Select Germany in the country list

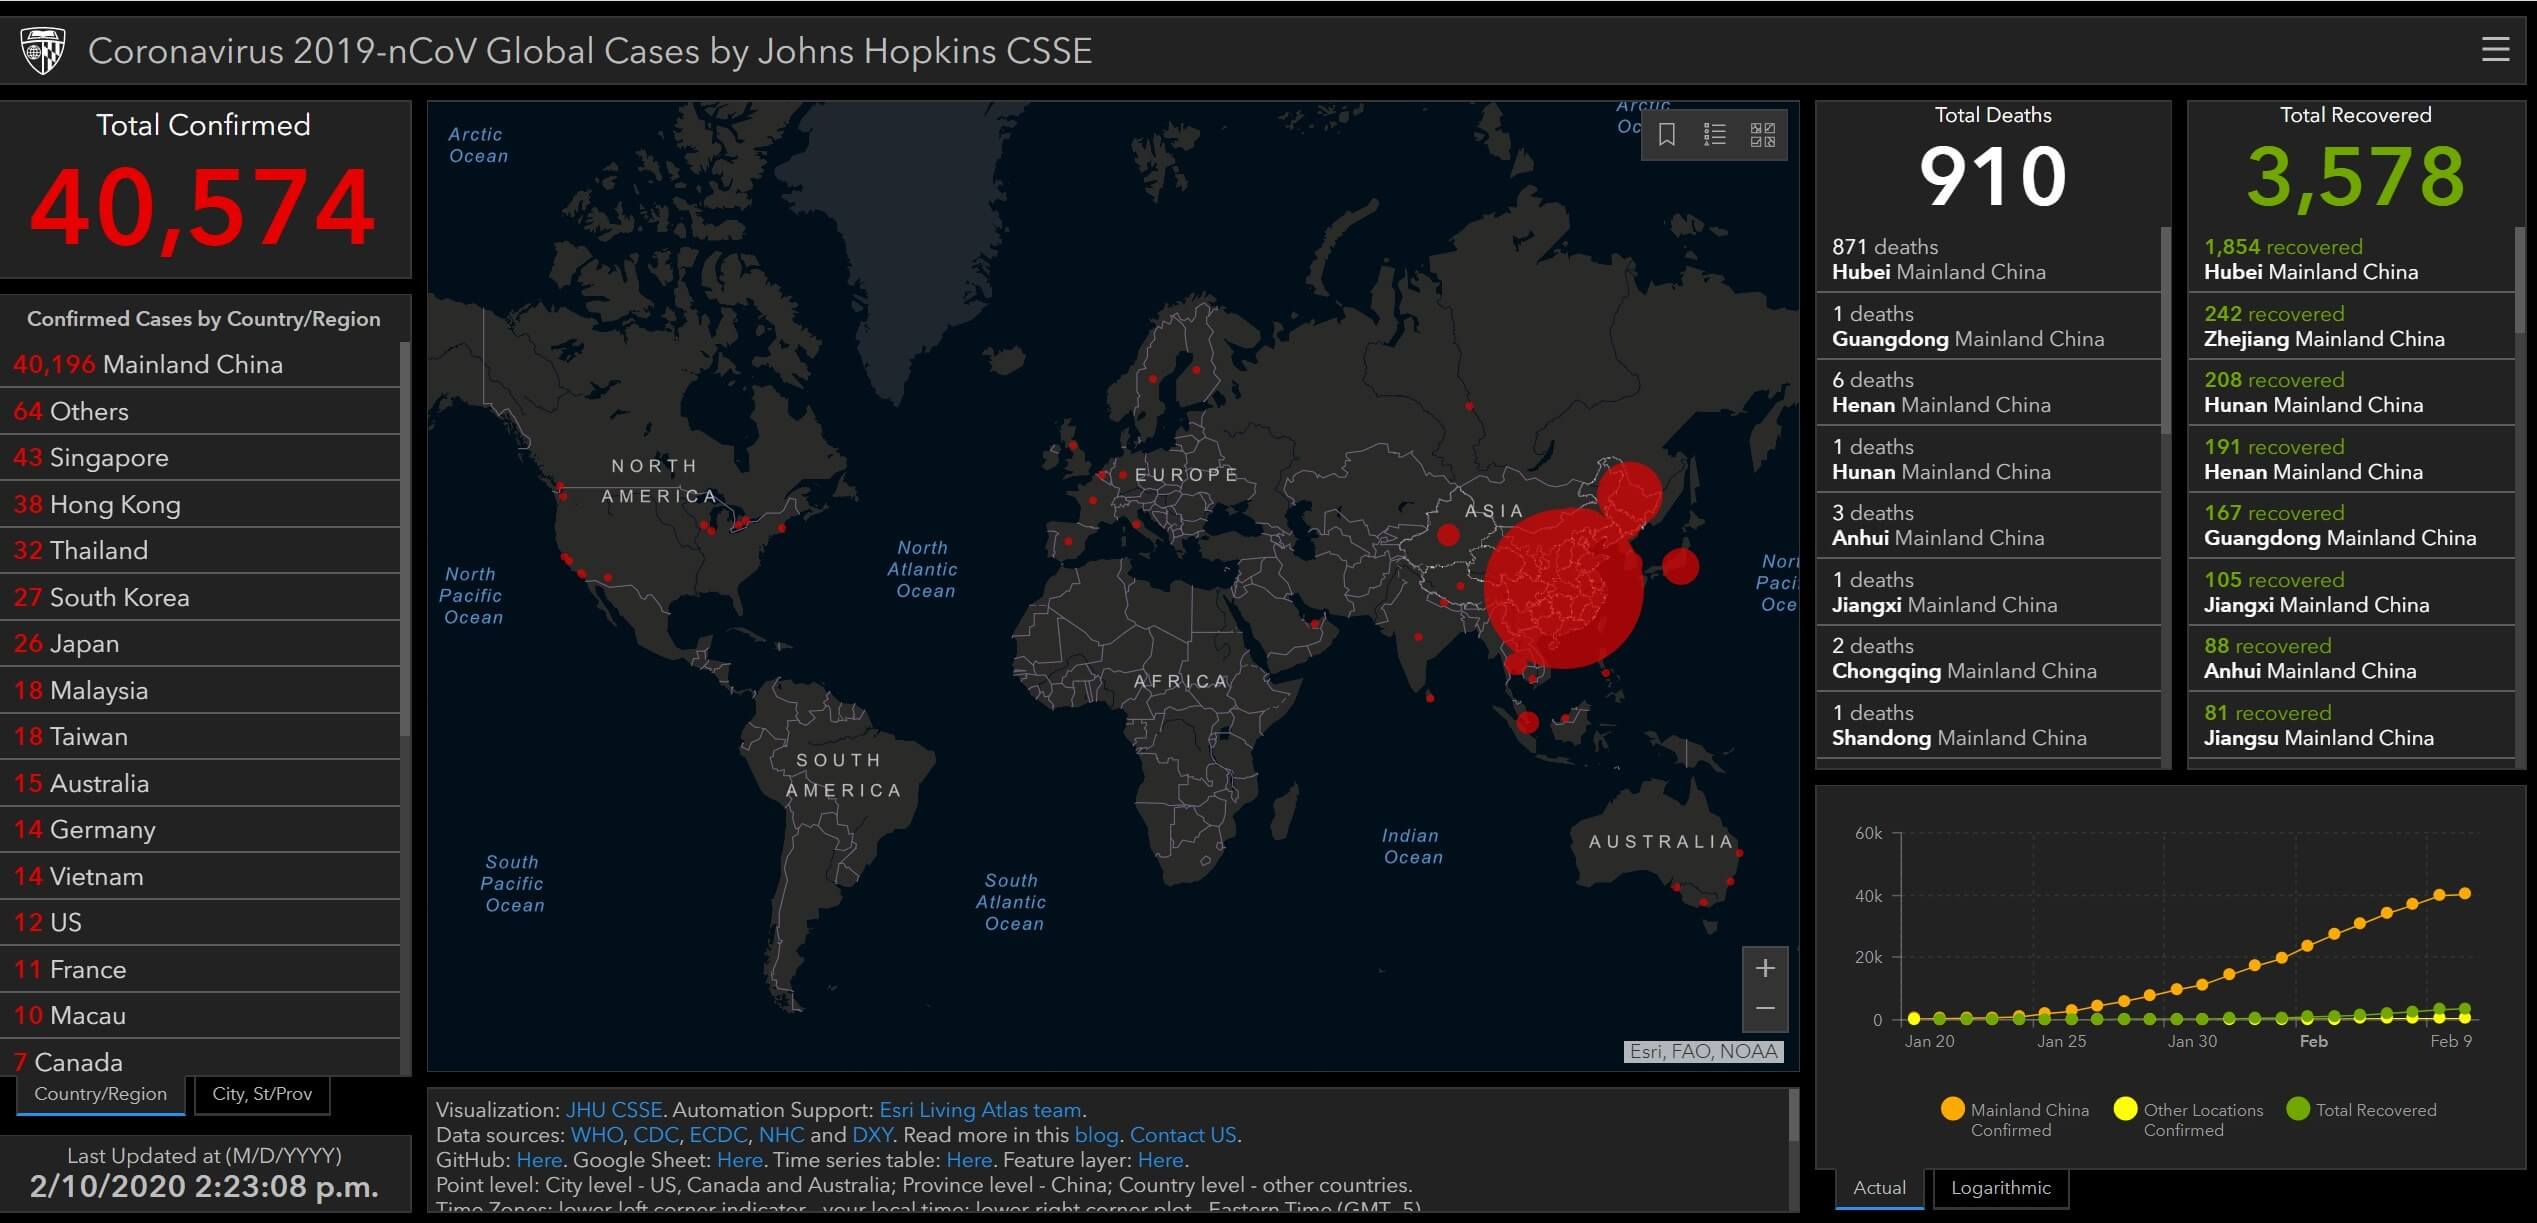click(x=200, y=830)
